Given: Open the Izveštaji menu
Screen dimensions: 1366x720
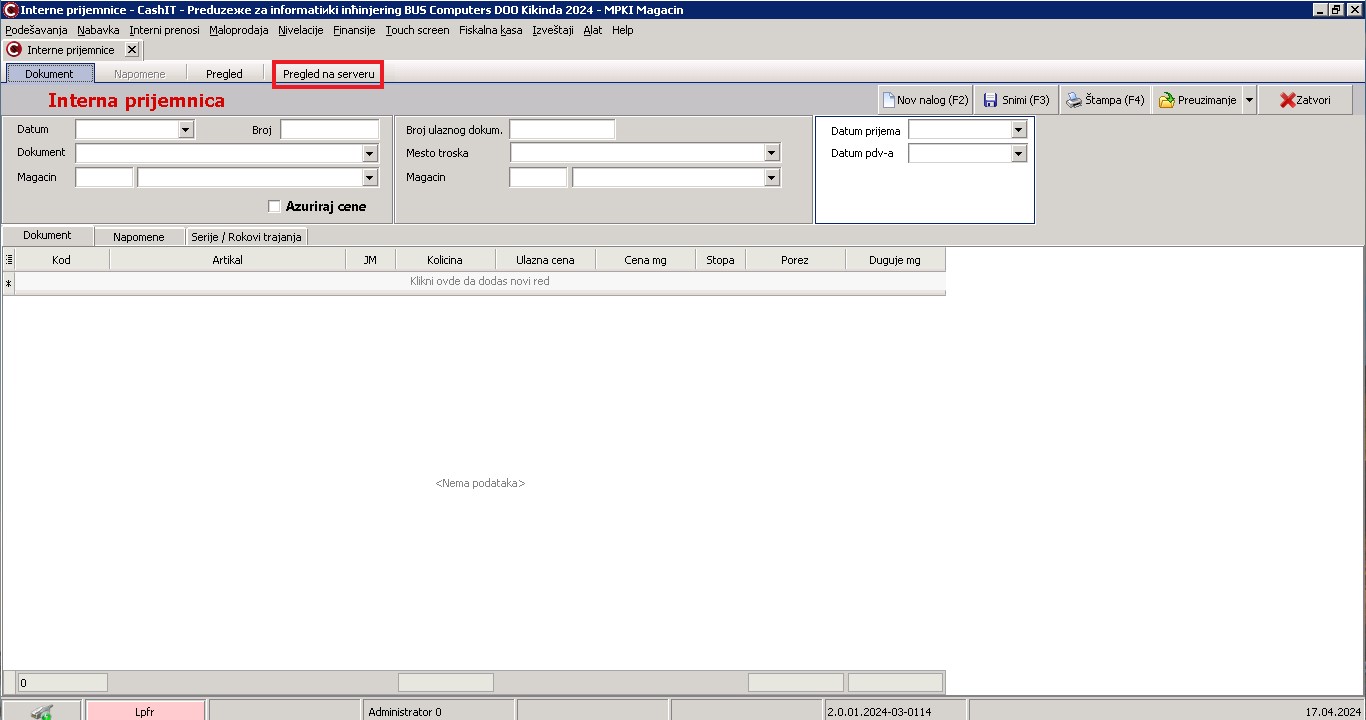Looking at the screenshot, I should tap(553, 30).
